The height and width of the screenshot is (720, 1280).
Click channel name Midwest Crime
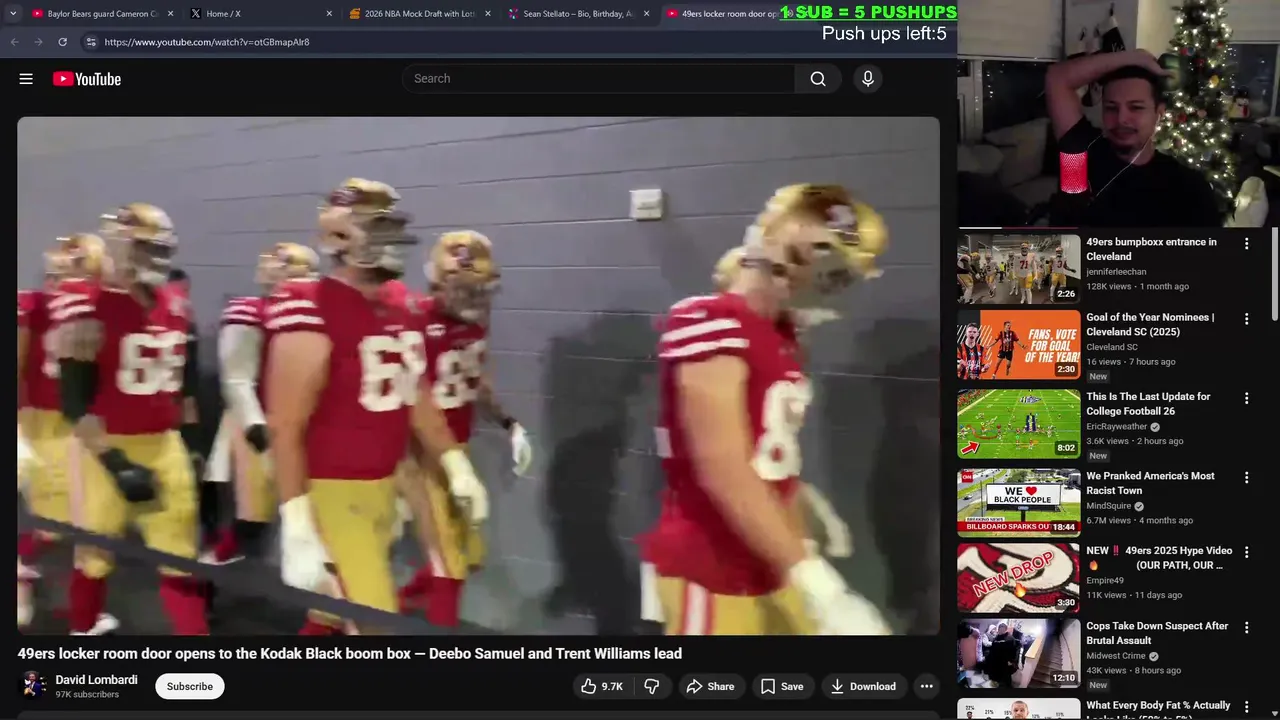tap(1118, 656)
